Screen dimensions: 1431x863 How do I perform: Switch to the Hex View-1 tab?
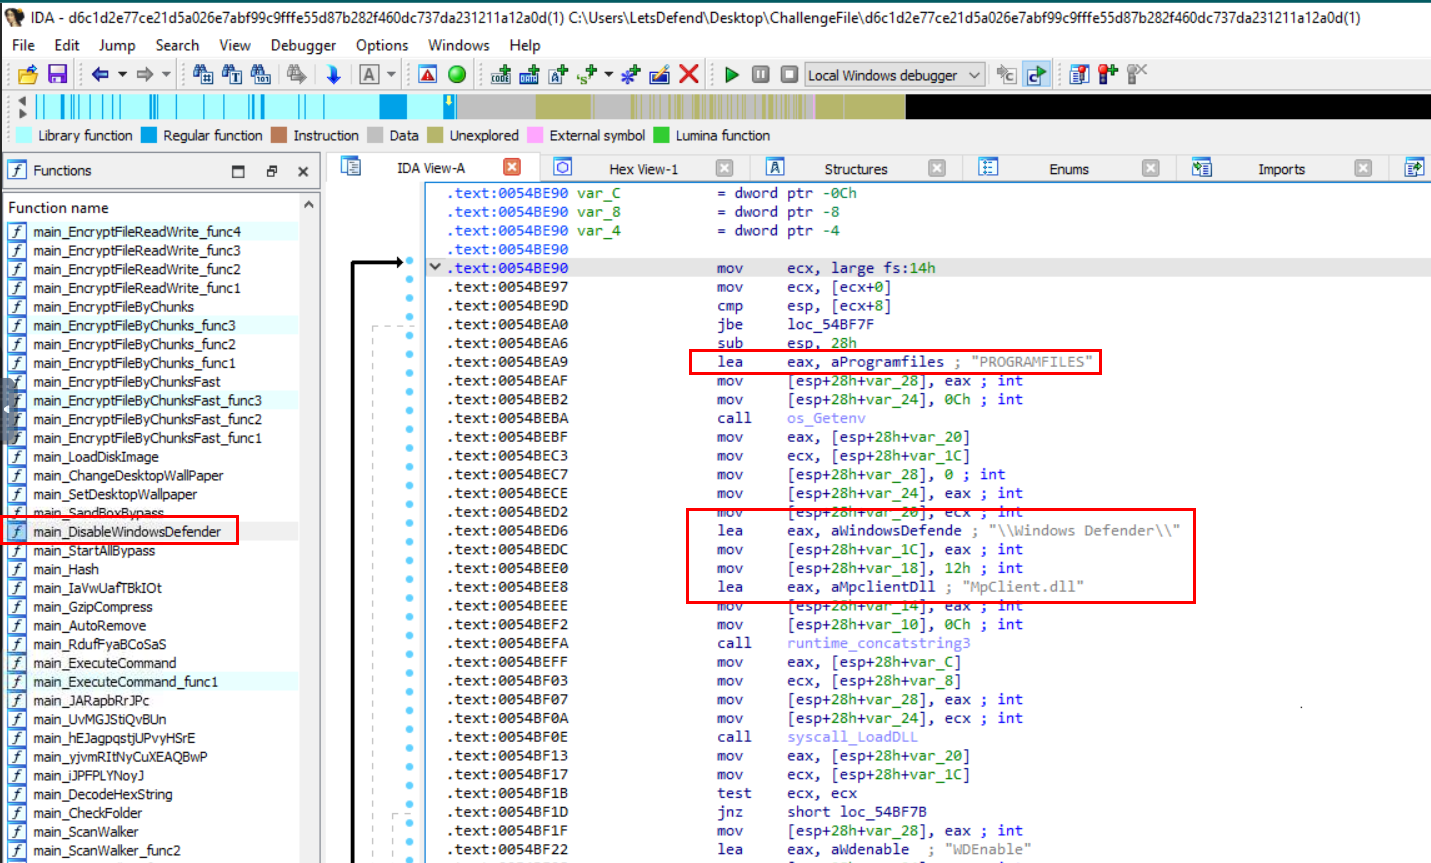(x=643, y=169)
